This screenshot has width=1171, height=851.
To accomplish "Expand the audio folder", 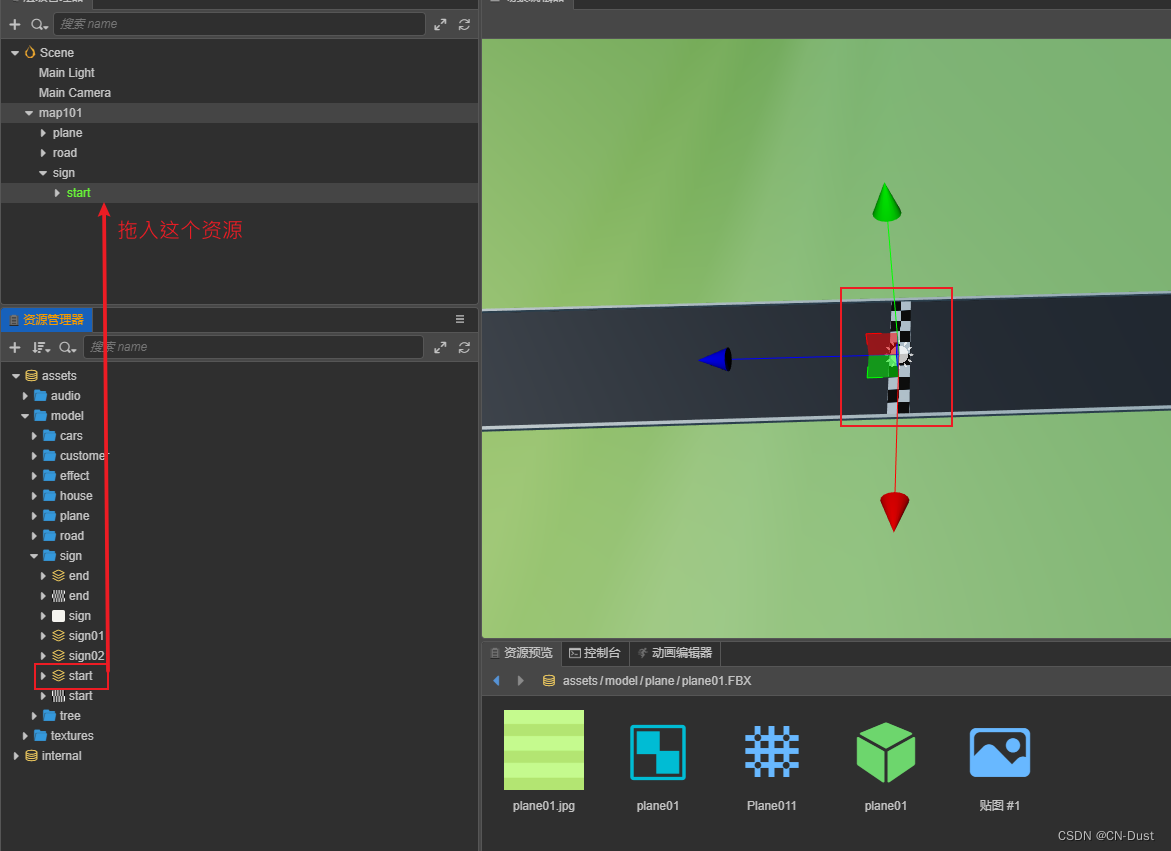I will (x=25, y=396).
